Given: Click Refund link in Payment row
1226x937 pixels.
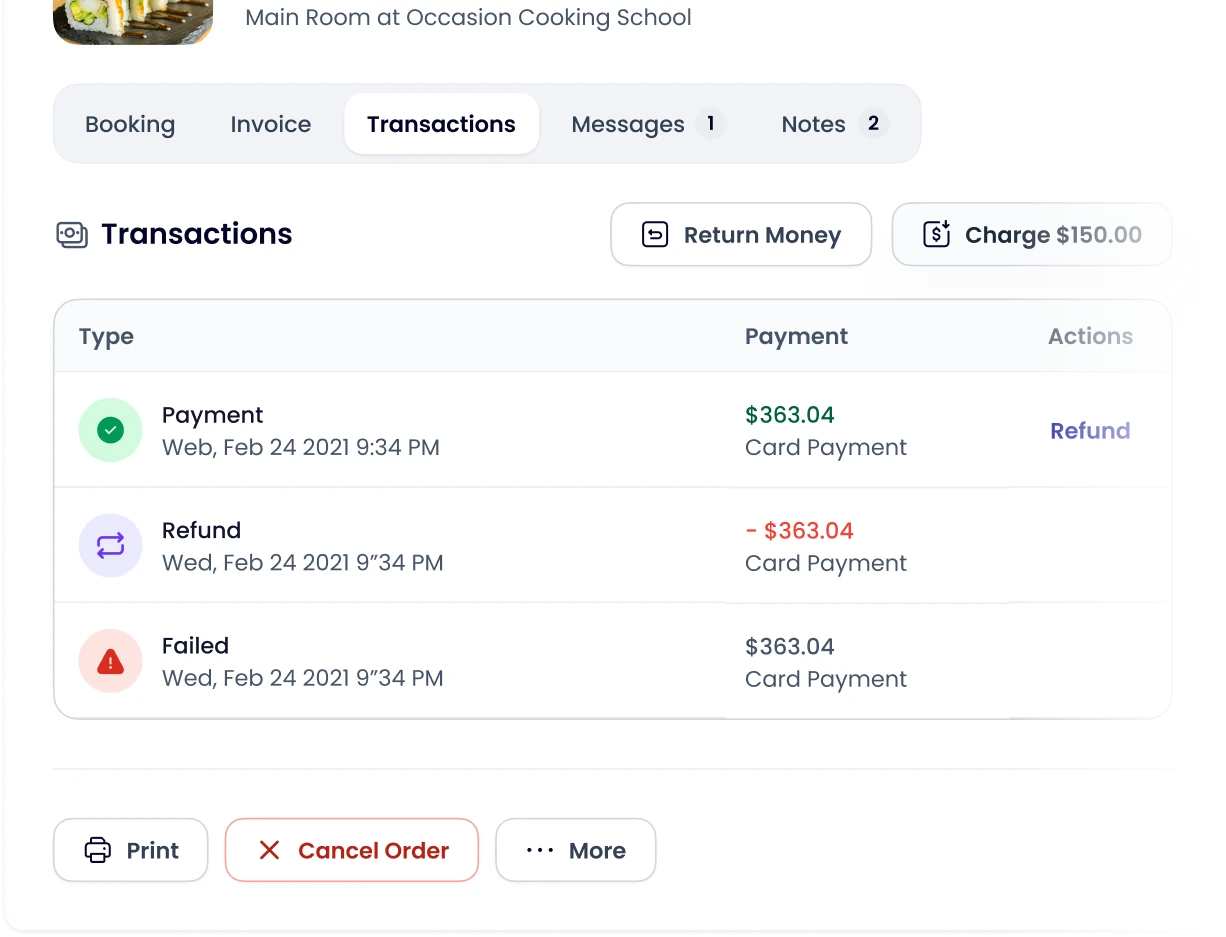Looking at the screenshot, I should (x=1090, y=431).
